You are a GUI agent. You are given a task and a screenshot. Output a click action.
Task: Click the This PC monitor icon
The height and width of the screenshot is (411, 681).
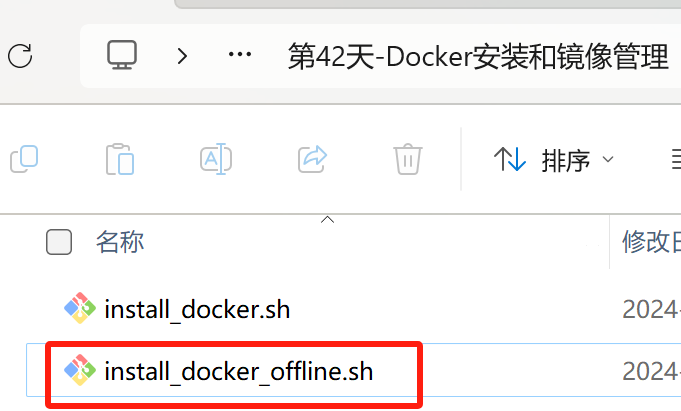121,55
